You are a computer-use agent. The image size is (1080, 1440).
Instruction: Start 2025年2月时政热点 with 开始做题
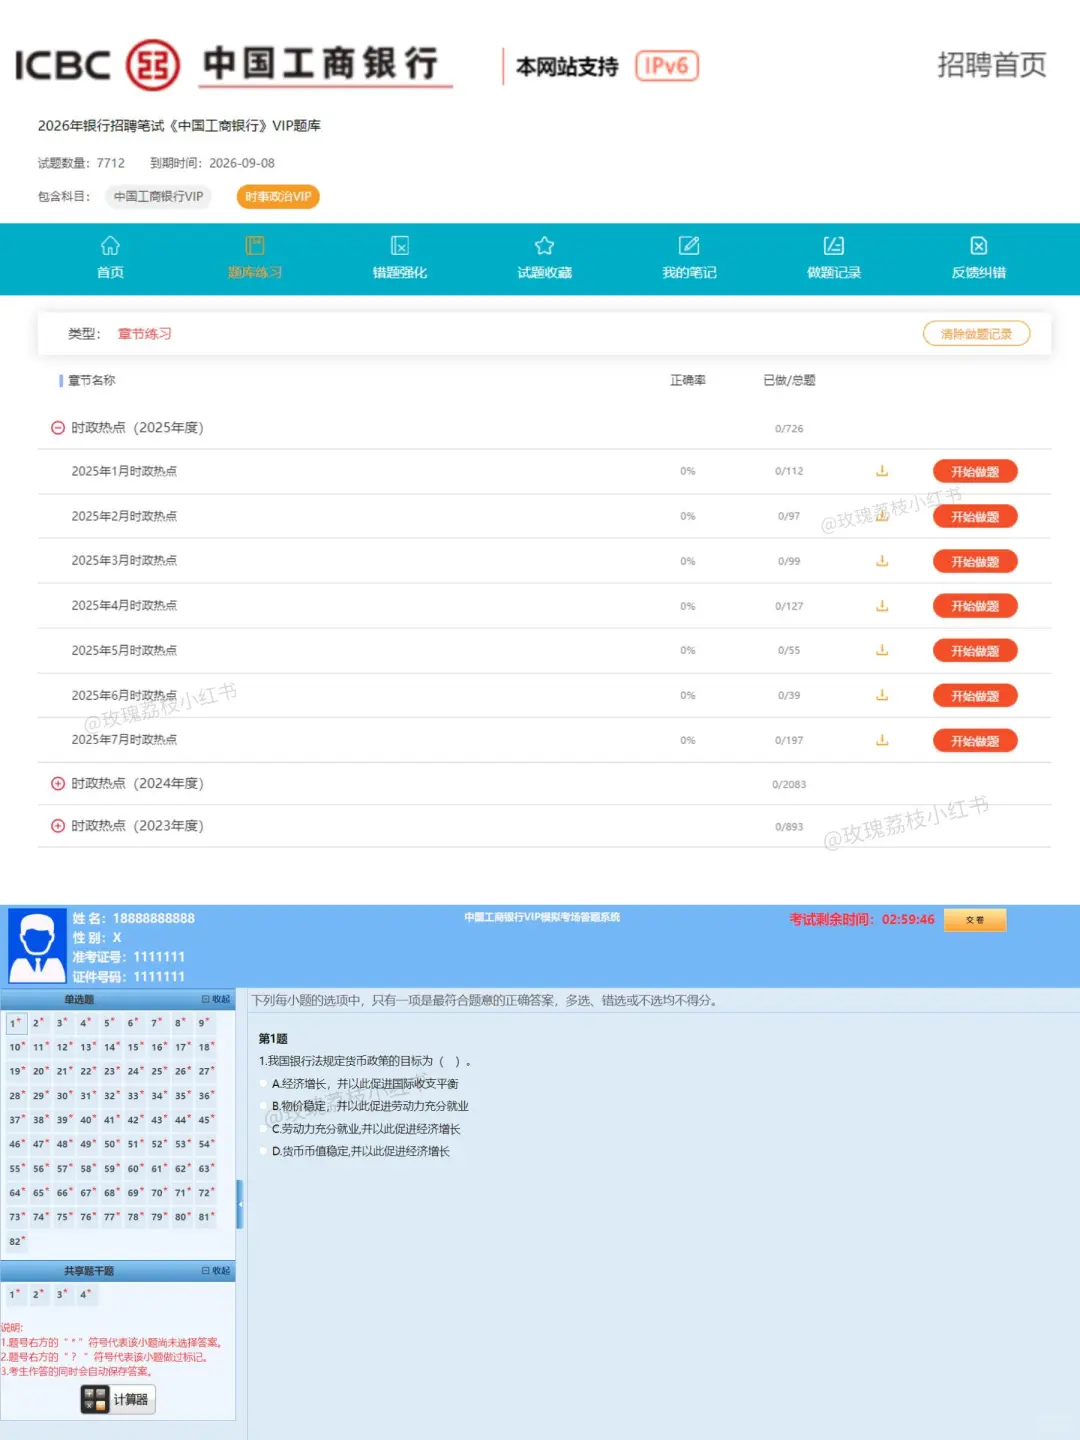click(x=975, y=517)
